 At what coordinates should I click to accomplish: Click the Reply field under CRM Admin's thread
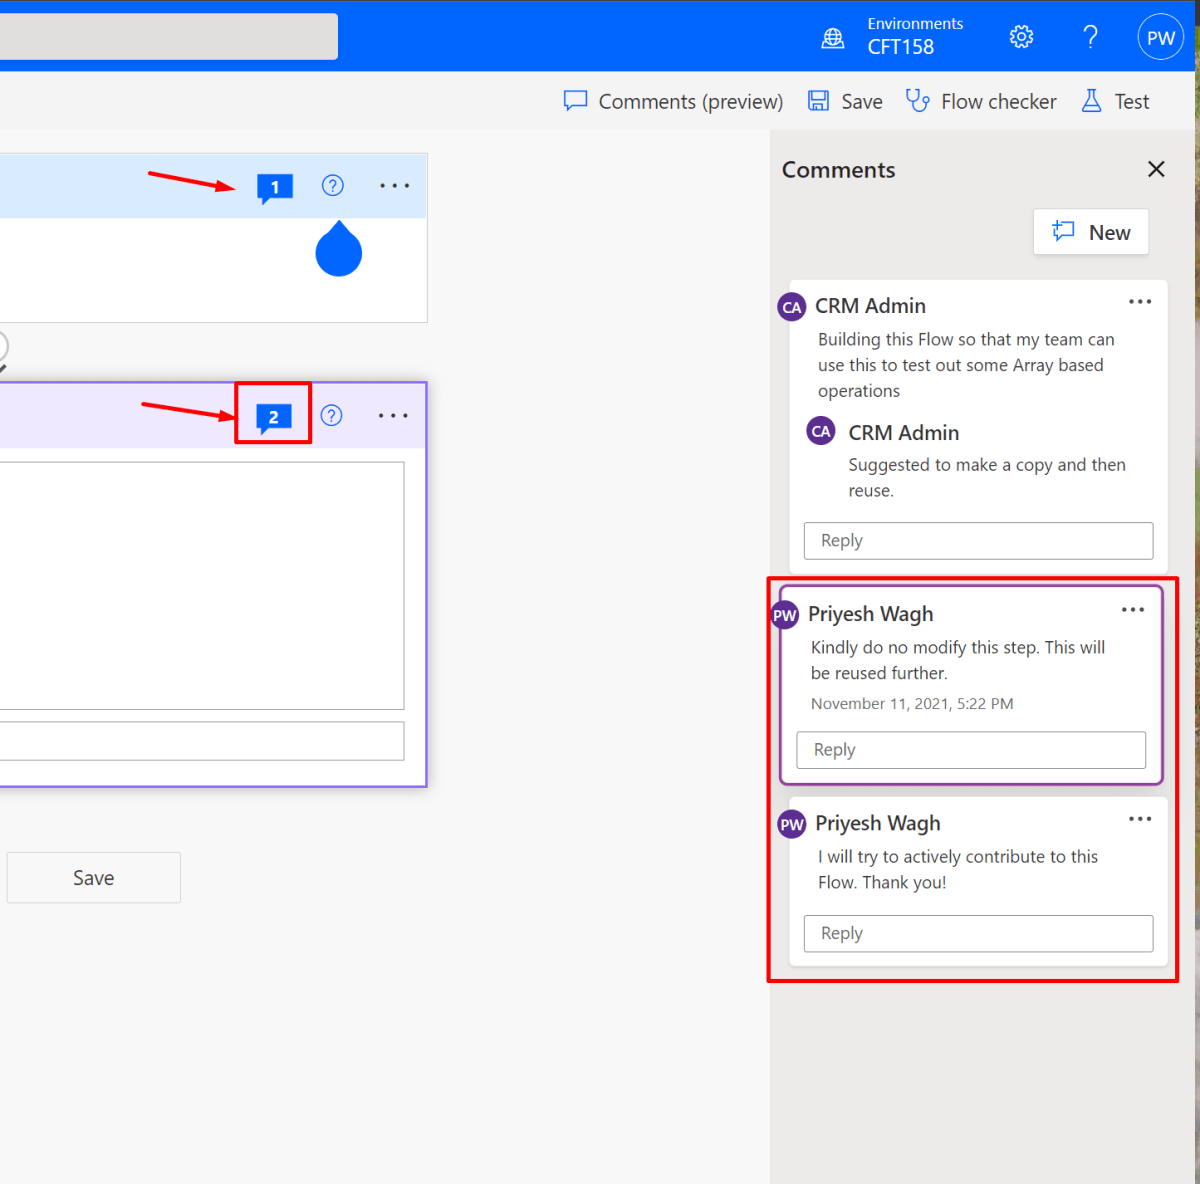[x=977, y=540]
